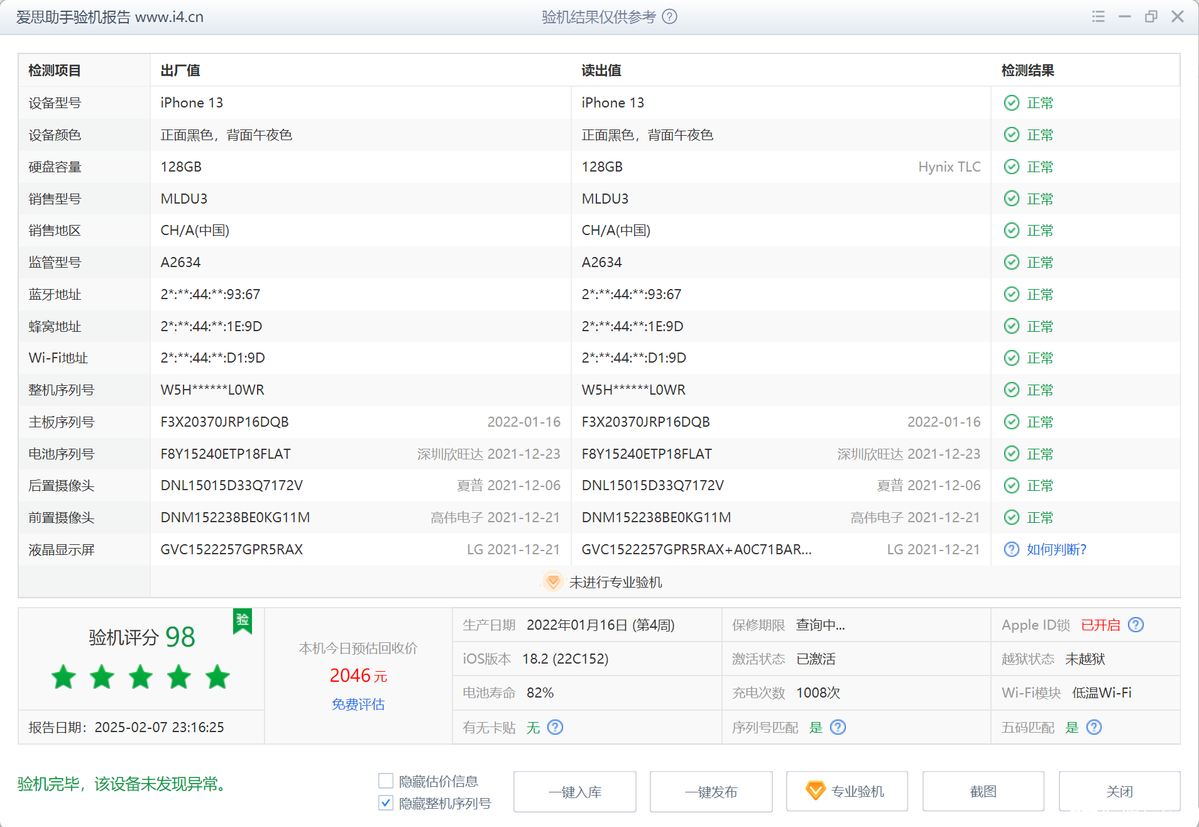Click the green check icon in 销售型号 row

tap(1011, 199)
